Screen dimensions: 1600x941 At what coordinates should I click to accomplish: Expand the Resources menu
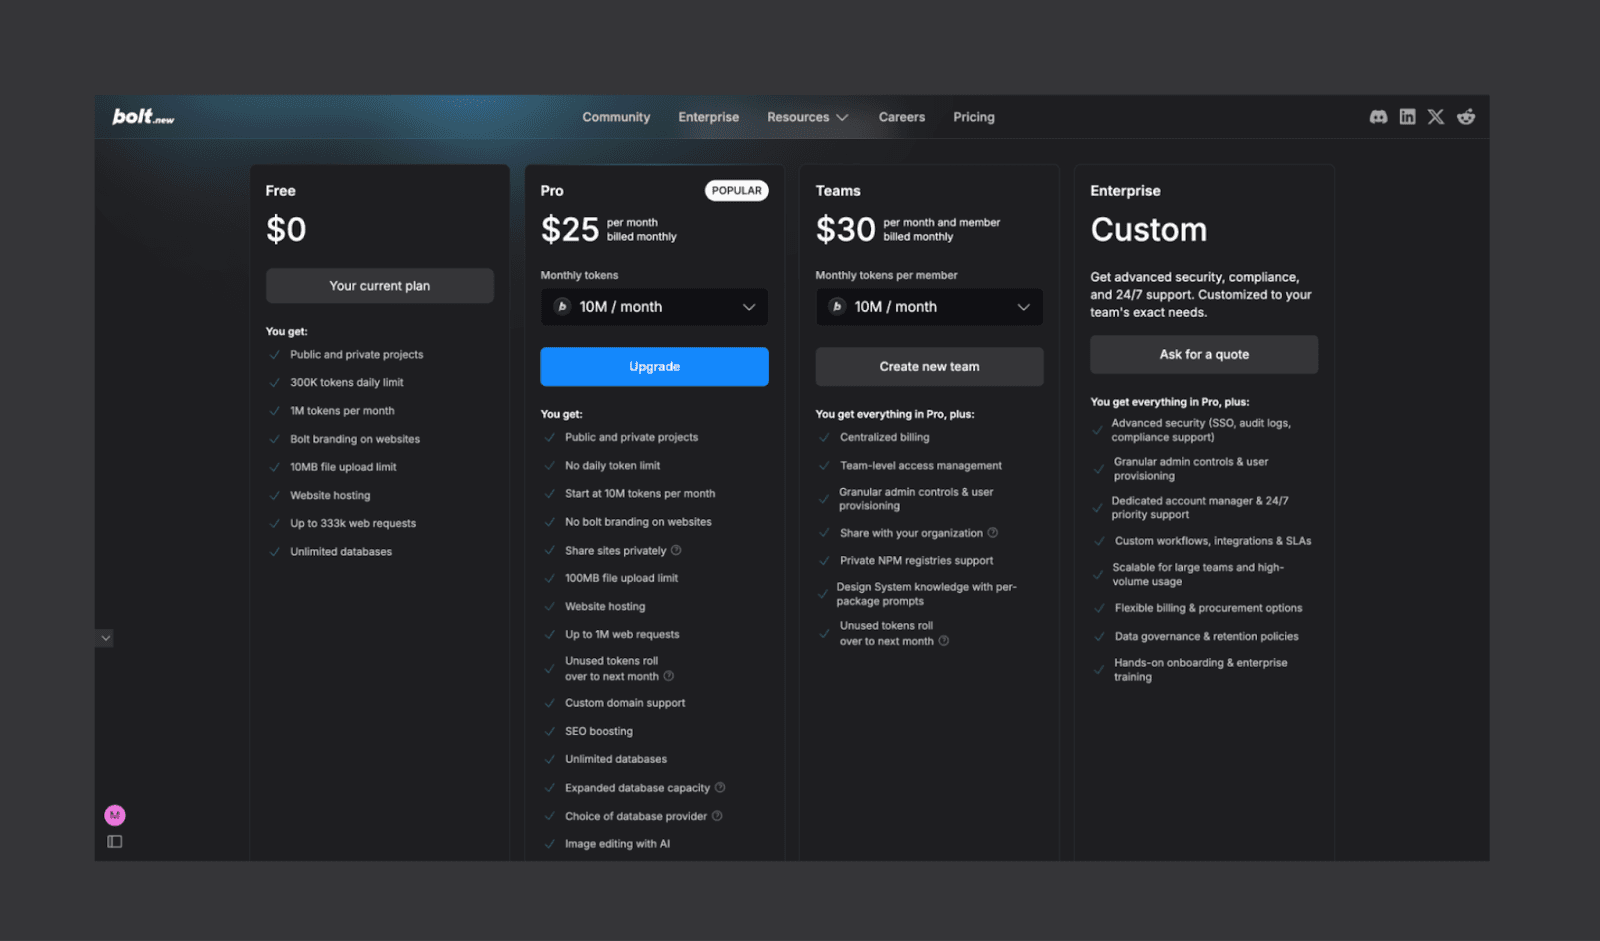(808, 117)
